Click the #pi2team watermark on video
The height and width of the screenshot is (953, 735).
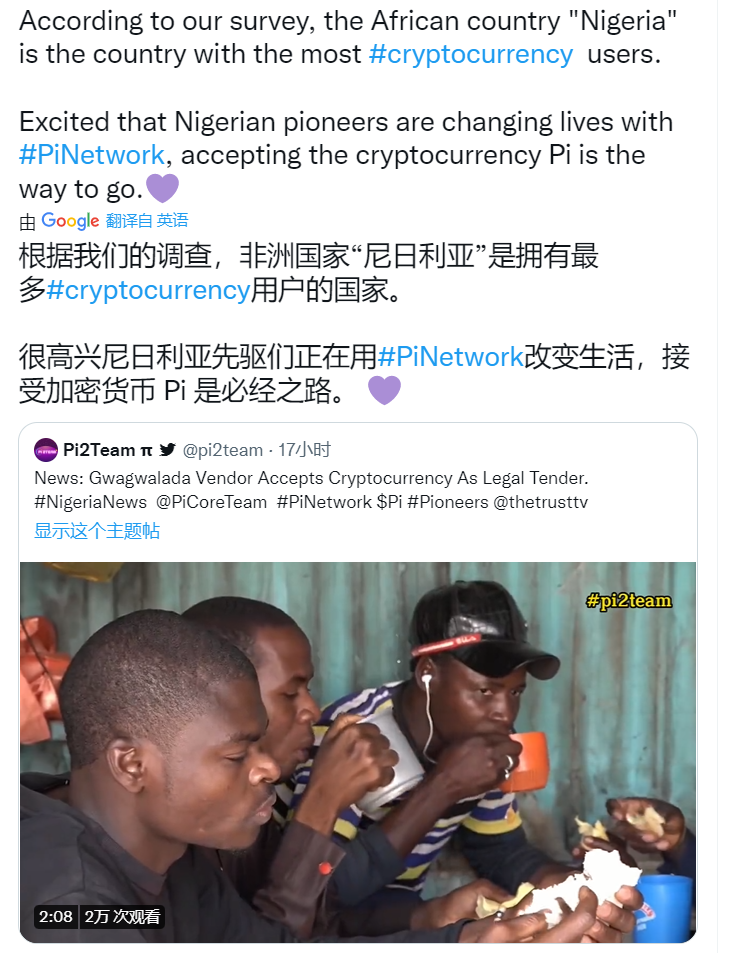point(629,600)
